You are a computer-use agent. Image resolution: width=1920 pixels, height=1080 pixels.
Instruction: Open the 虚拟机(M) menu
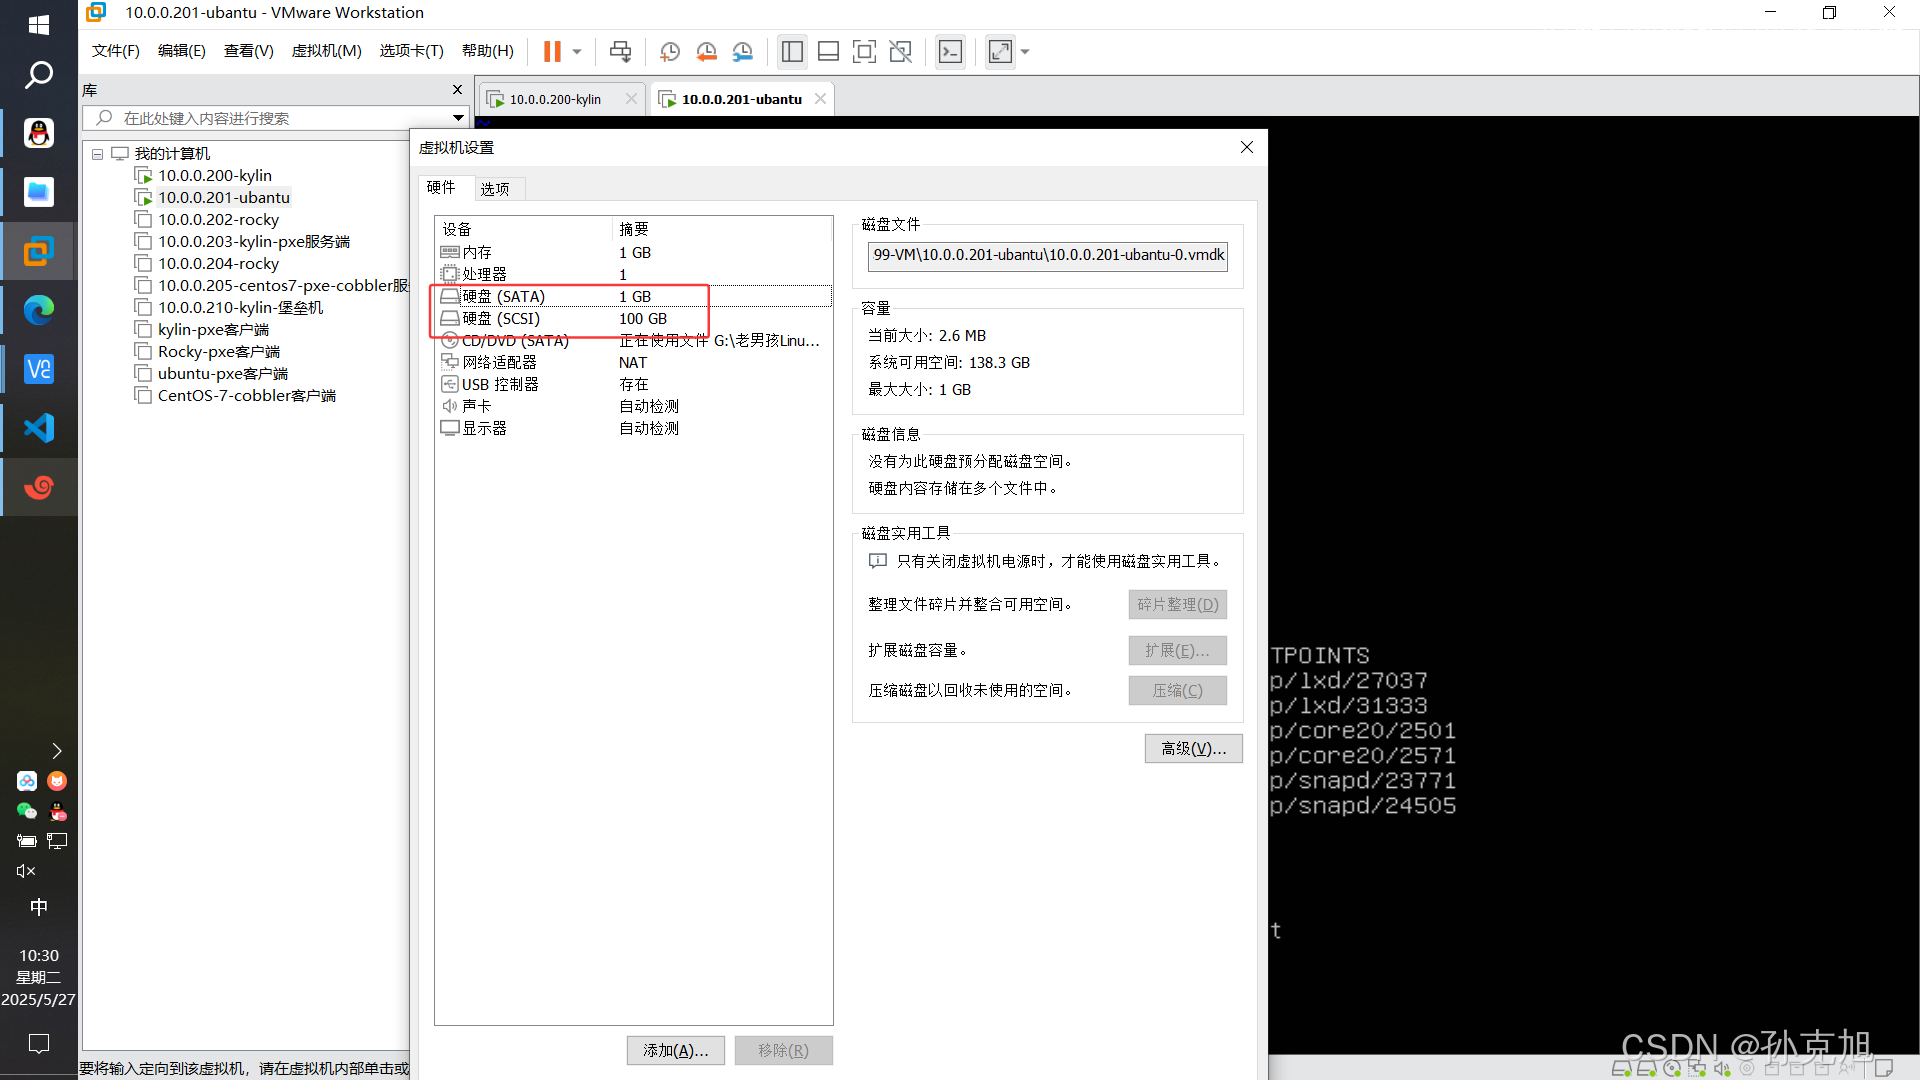point(326,51)
